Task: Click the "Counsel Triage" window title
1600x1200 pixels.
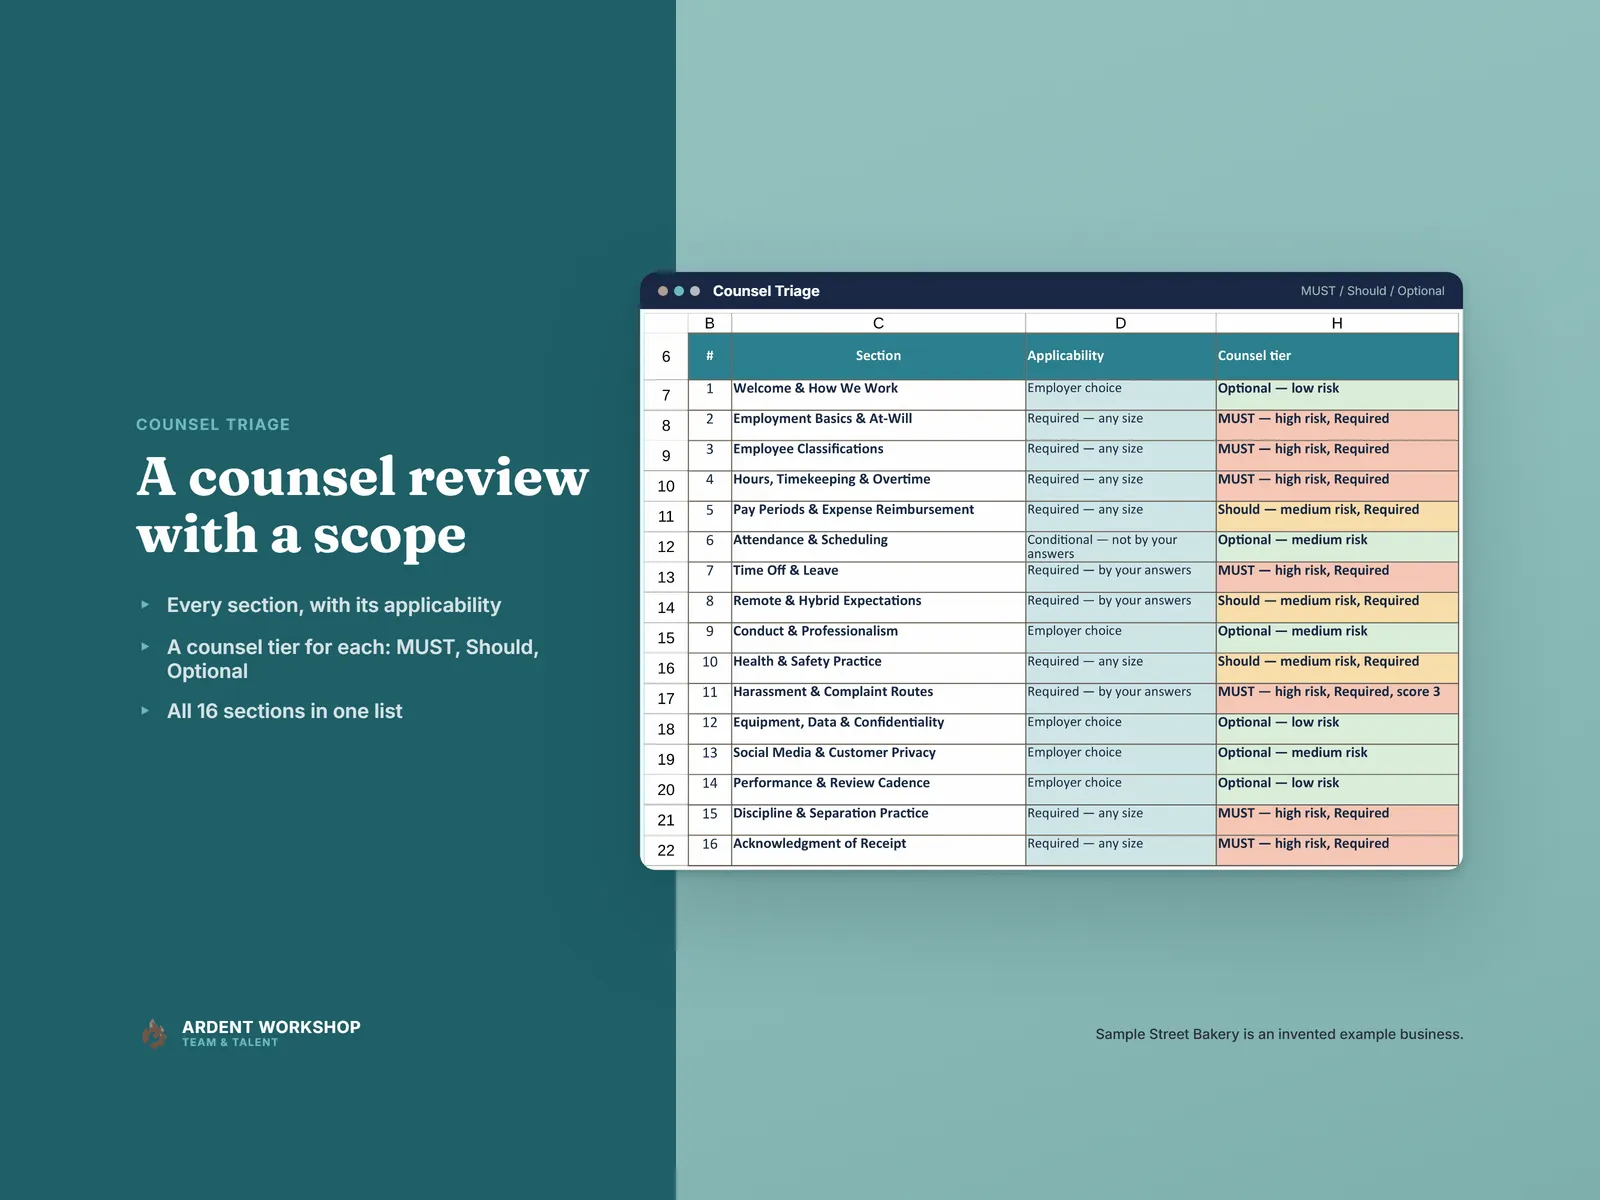Action: [766, 291]
